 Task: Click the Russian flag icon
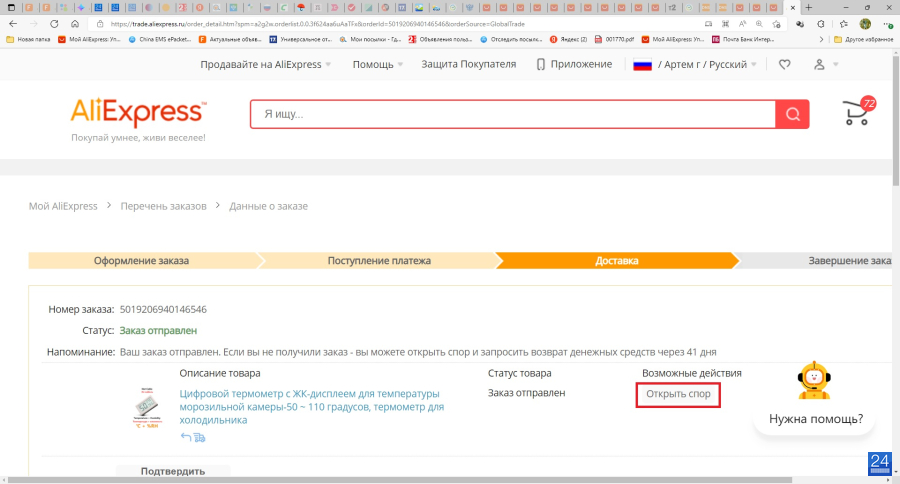pyautogui.click(x=642, y=64)
